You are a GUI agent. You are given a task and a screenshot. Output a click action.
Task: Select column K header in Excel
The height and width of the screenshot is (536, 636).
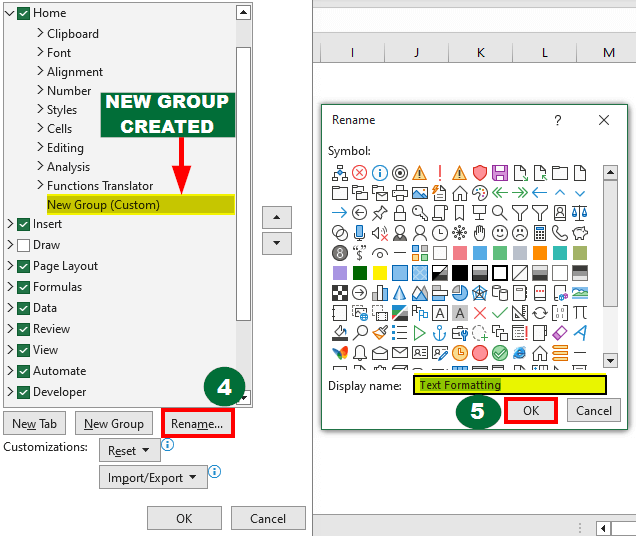click(x=481, y=53)
